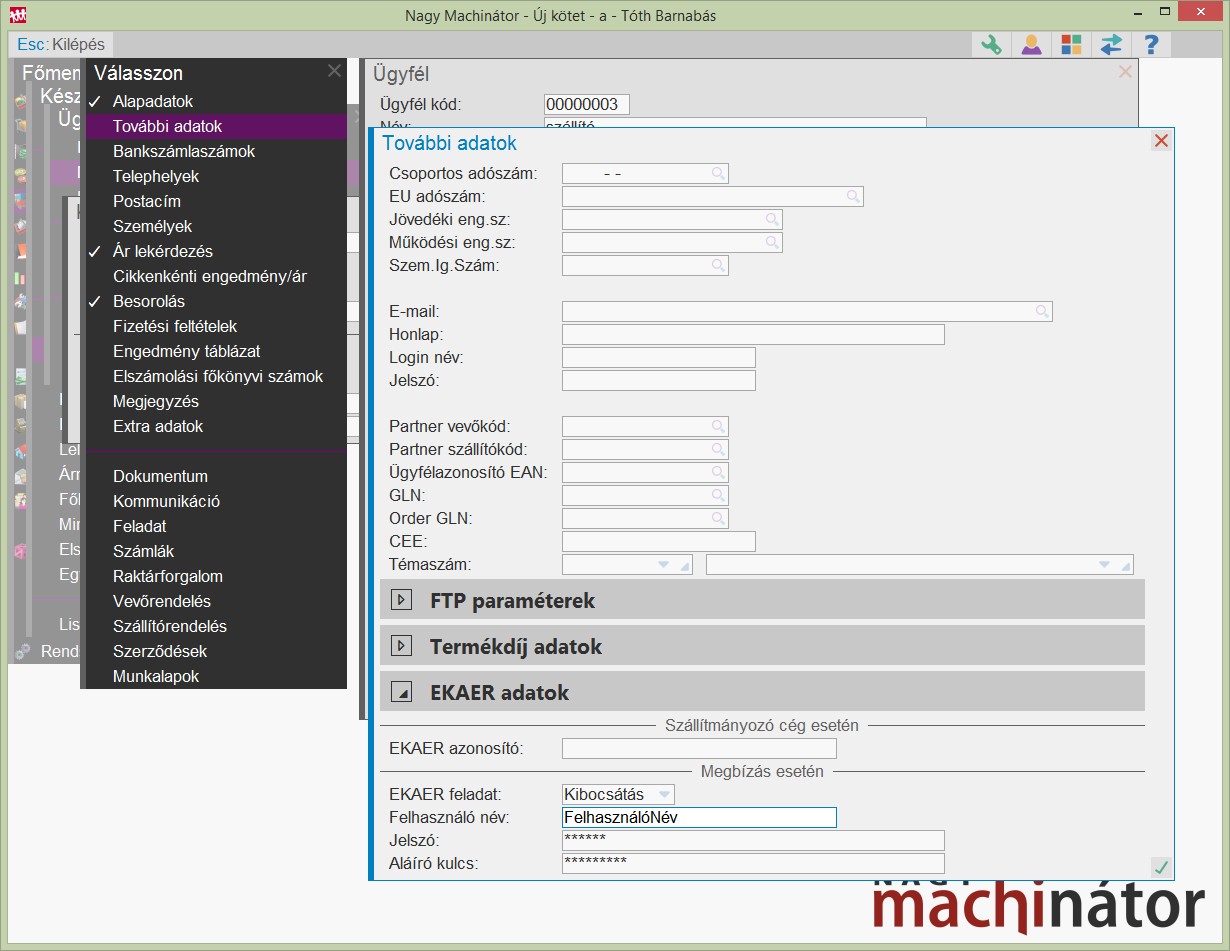Expand the Termékdíj adatok section

tap(401, 647)
